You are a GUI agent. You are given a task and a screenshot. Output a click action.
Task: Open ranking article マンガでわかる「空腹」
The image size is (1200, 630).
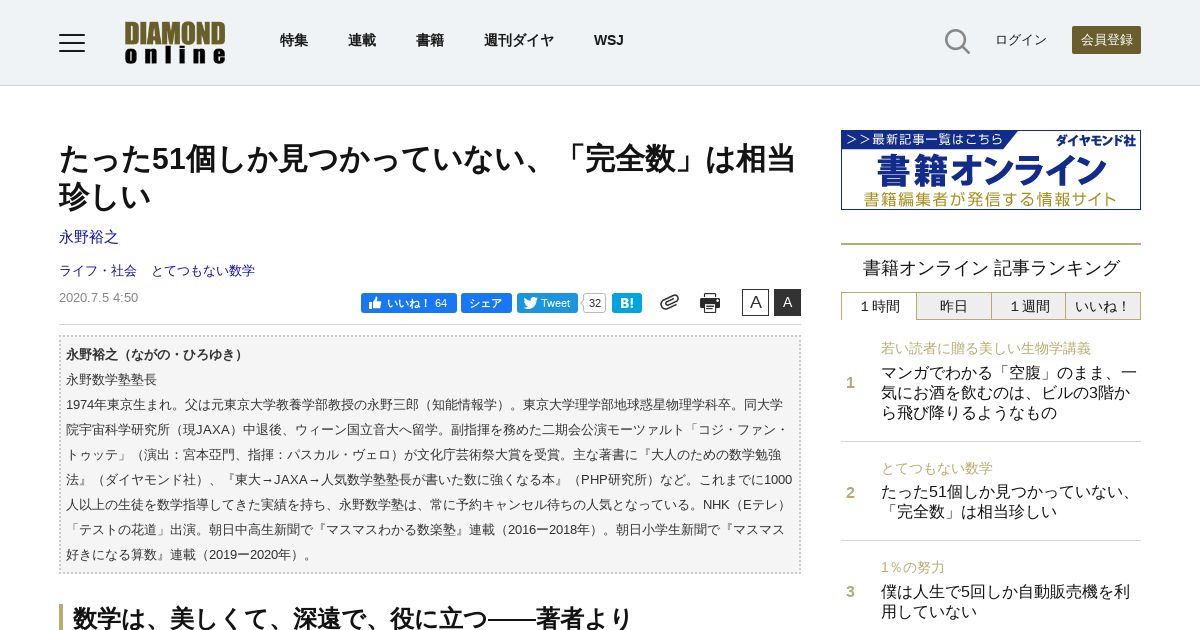click(x=1009, y=393)
